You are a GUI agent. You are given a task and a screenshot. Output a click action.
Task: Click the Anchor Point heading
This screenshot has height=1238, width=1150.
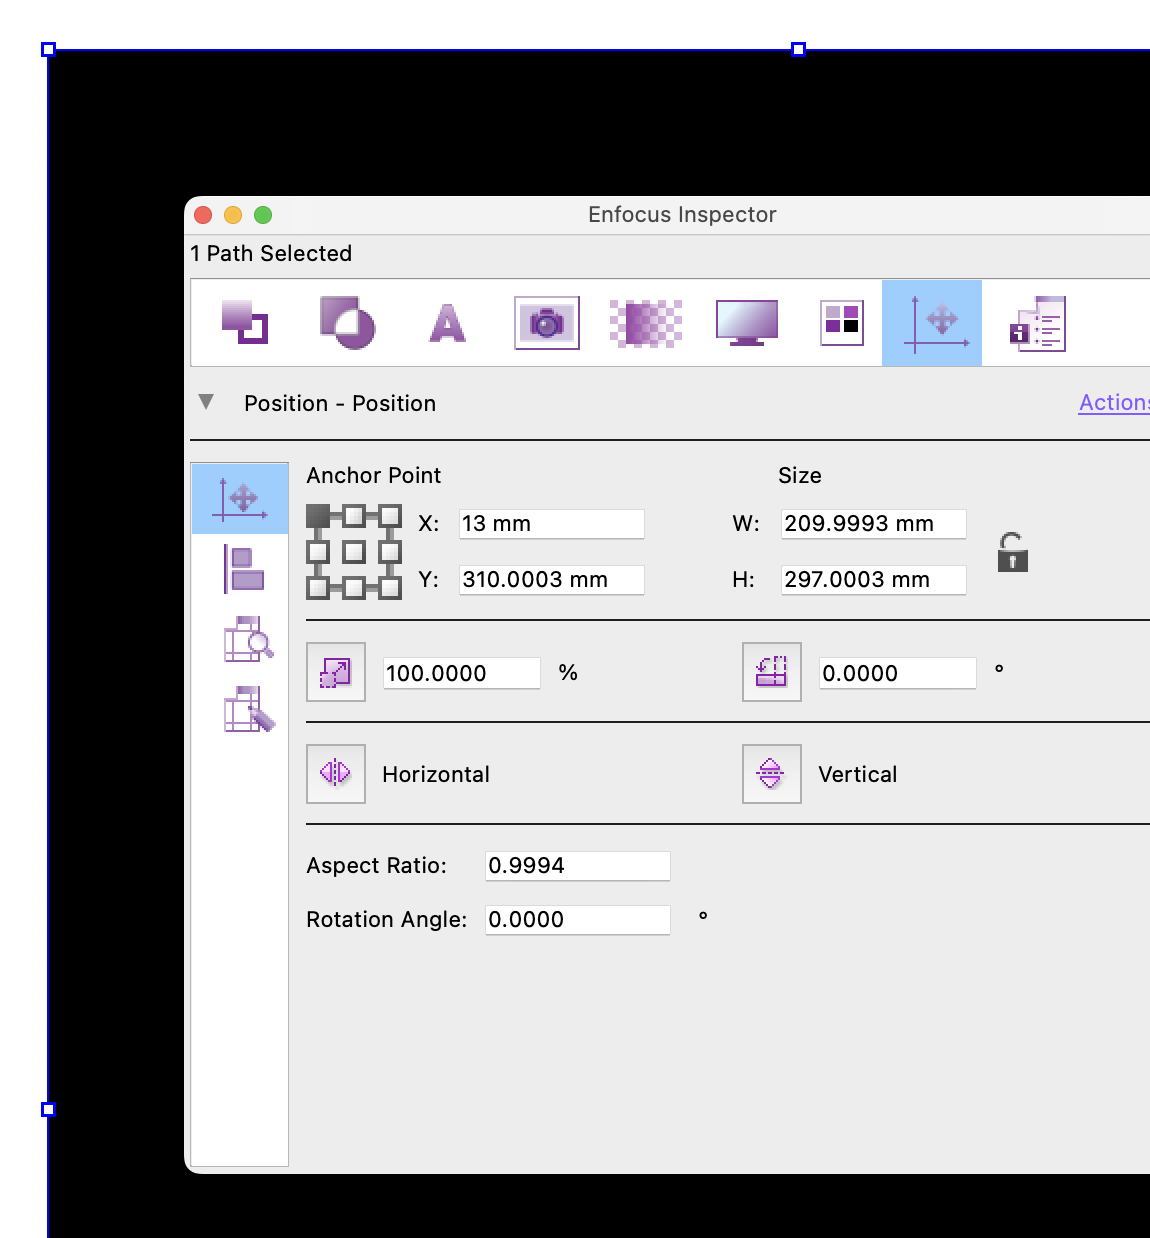[374, 476]
